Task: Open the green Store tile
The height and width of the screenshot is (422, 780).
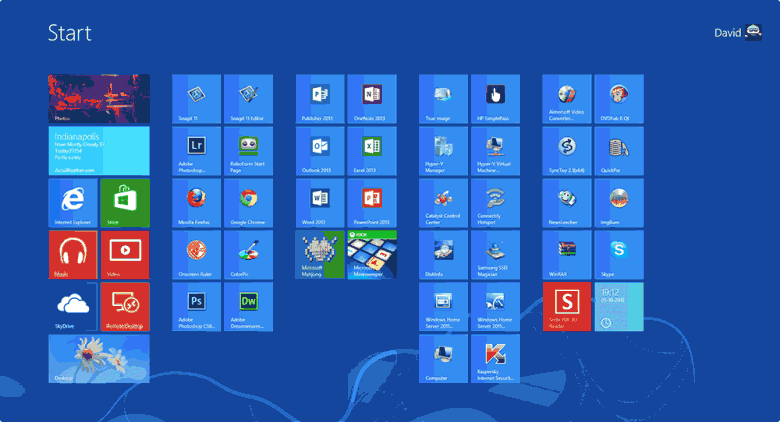Action: (125, 203)
